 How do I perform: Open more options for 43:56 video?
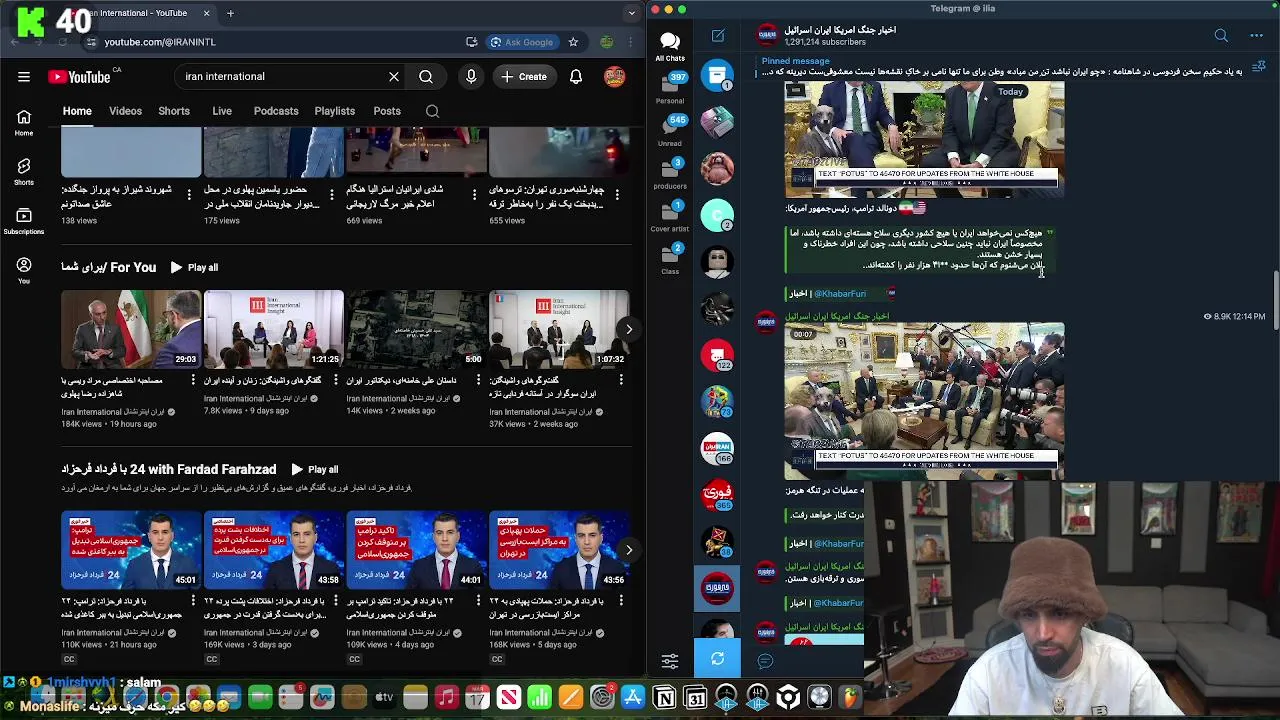(621, 601)
